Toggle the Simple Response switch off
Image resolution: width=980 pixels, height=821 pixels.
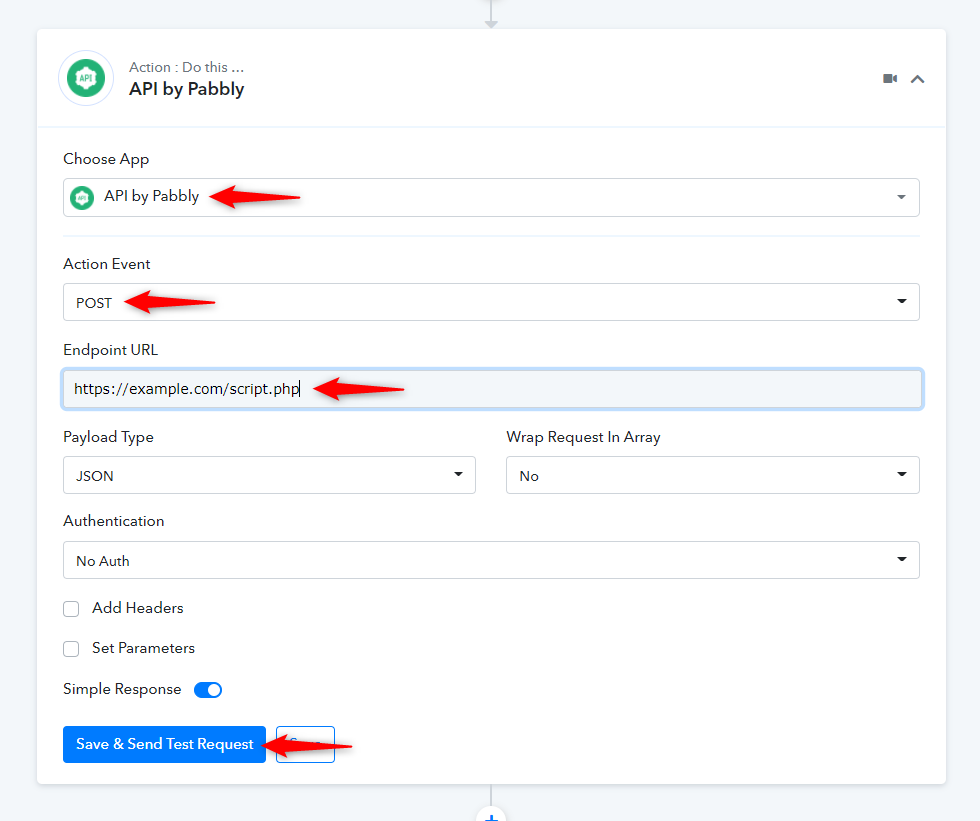208,690
